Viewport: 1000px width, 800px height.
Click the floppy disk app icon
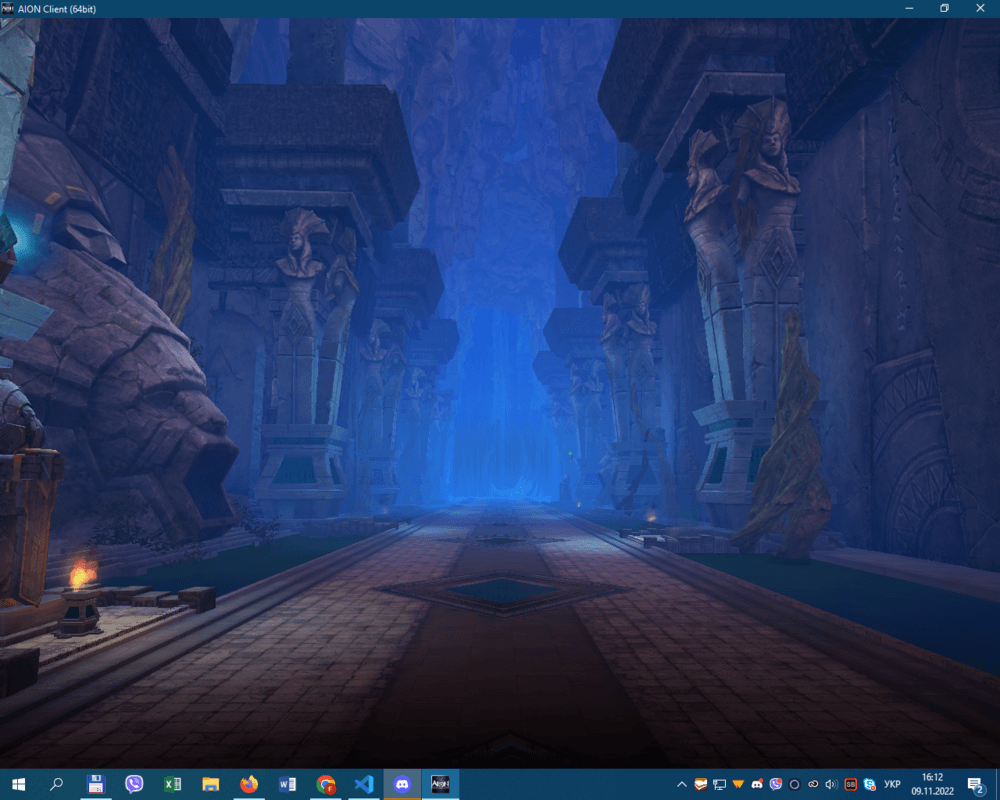[x=96, y=784]
